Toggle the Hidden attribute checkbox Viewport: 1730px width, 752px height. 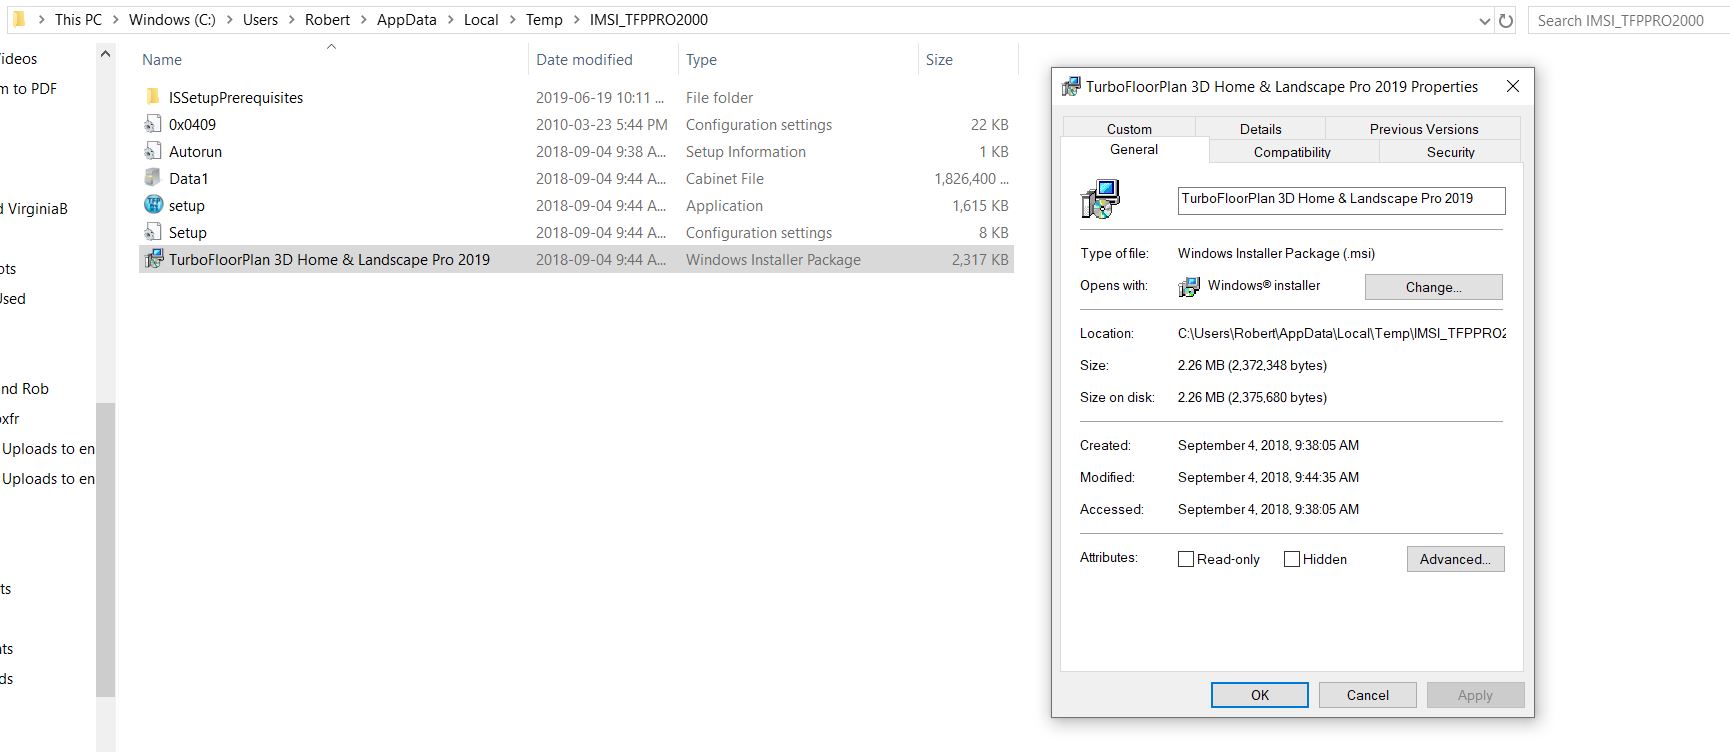[x=1292, y=559]
